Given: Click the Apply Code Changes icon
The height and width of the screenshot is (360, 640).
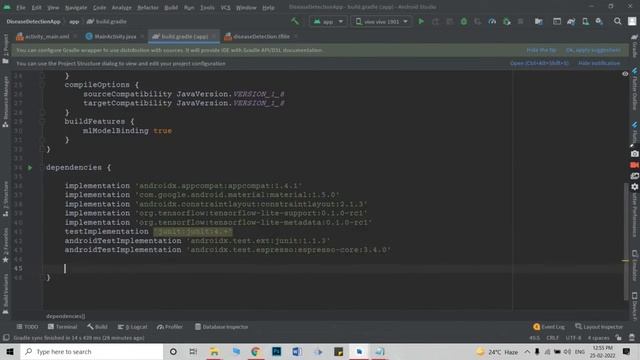Looking at the screenshot, I should click(x=449, y=21).
